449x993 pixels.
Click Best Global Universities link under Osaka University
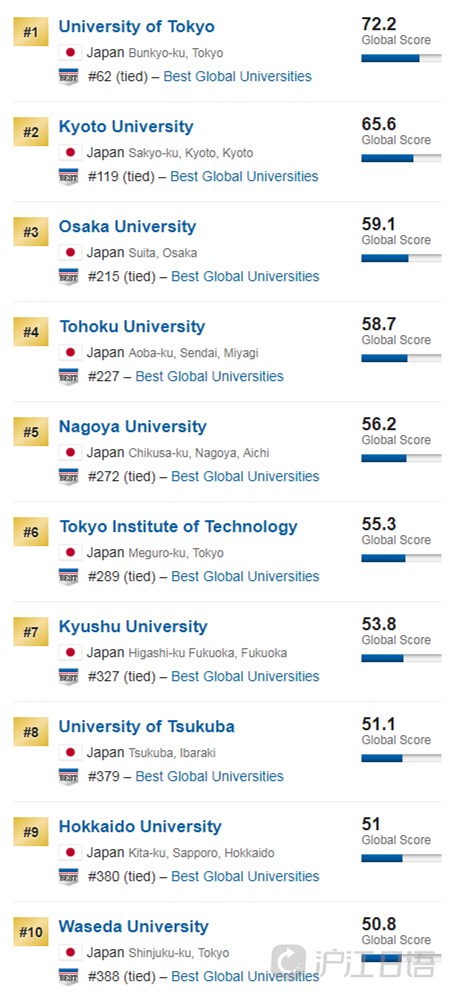click(x=245, y=277)
